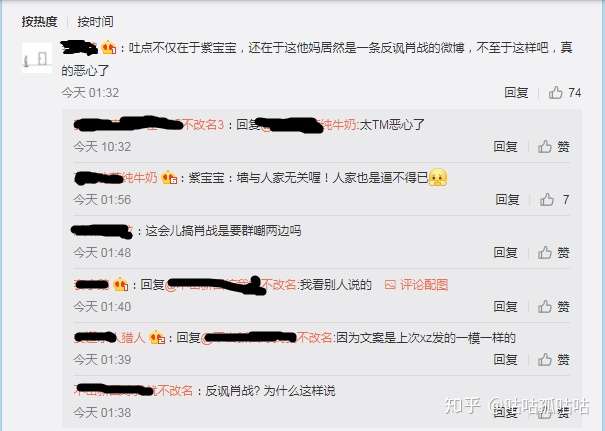Reply to the 10:32 comment
The image size is (605, 431).
click(505, 146)
